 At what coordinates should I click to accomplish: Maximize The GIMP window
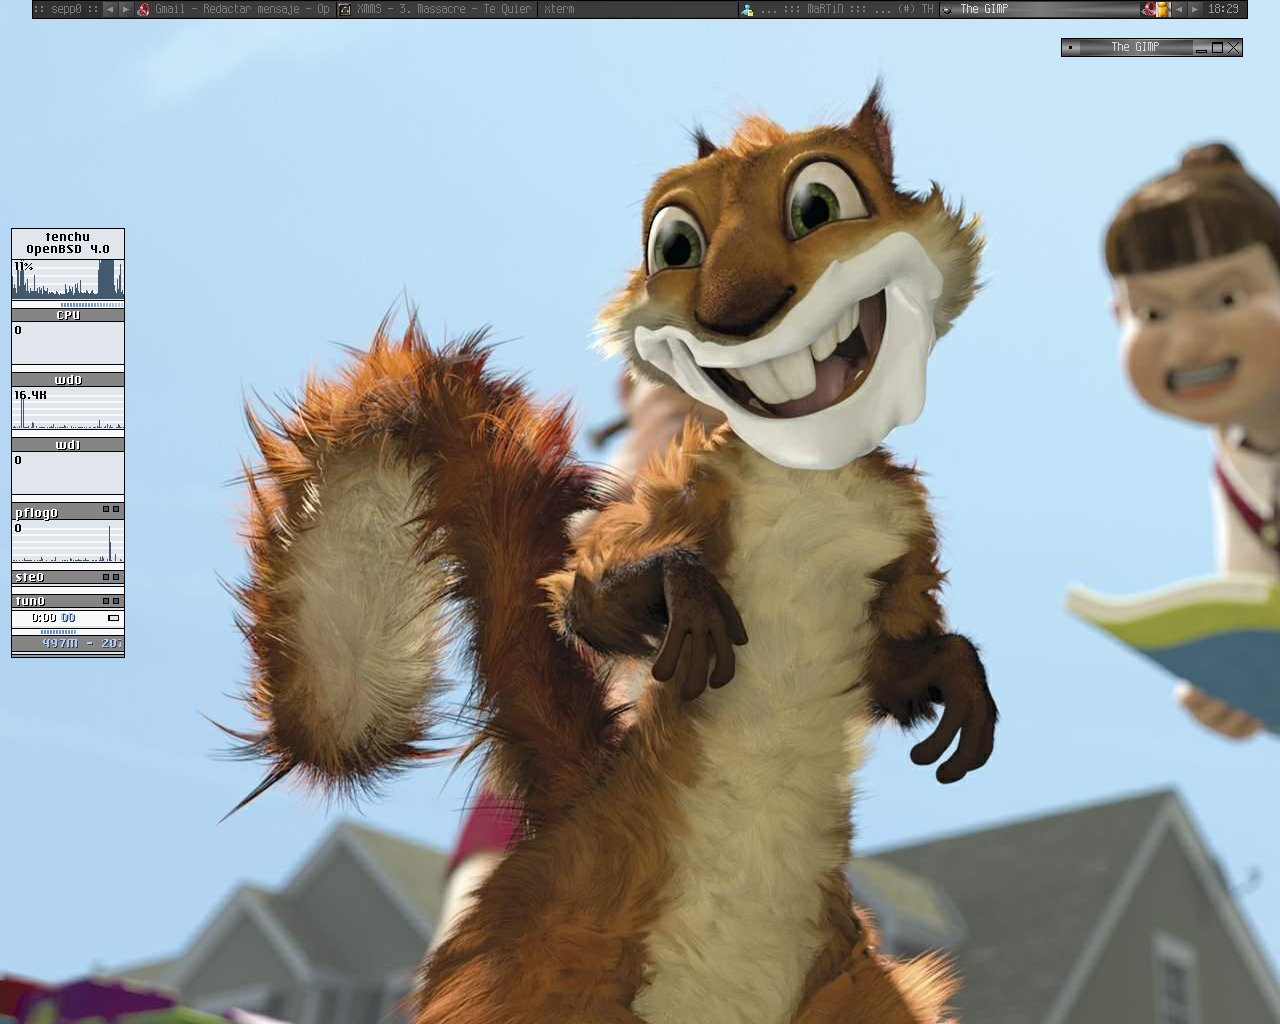pyautogui.click(x=1217, y=47)
